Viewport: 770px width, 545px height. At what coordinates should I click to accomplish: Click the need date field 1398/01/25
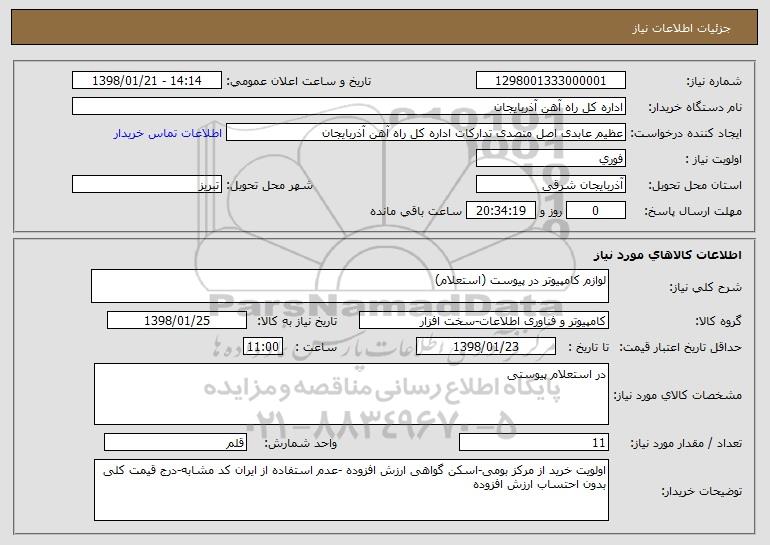click(177, 321)
